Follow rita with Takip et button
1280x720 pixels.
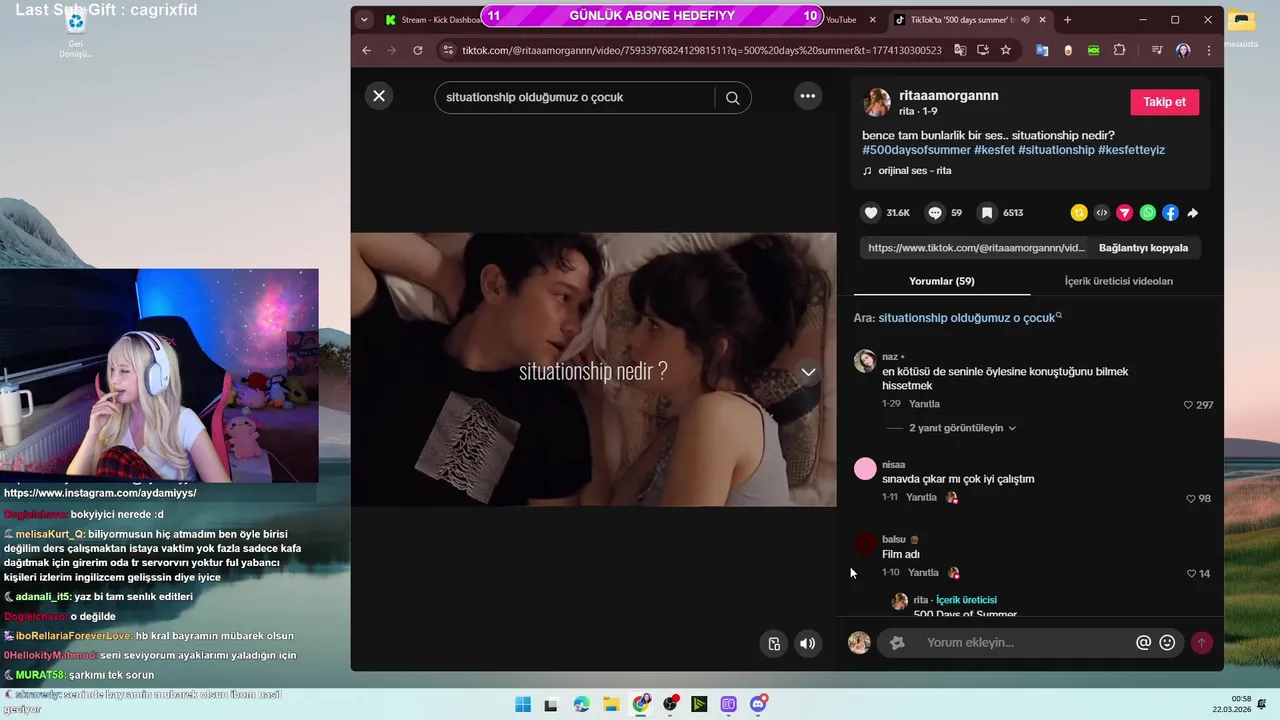pos(1165,102)
